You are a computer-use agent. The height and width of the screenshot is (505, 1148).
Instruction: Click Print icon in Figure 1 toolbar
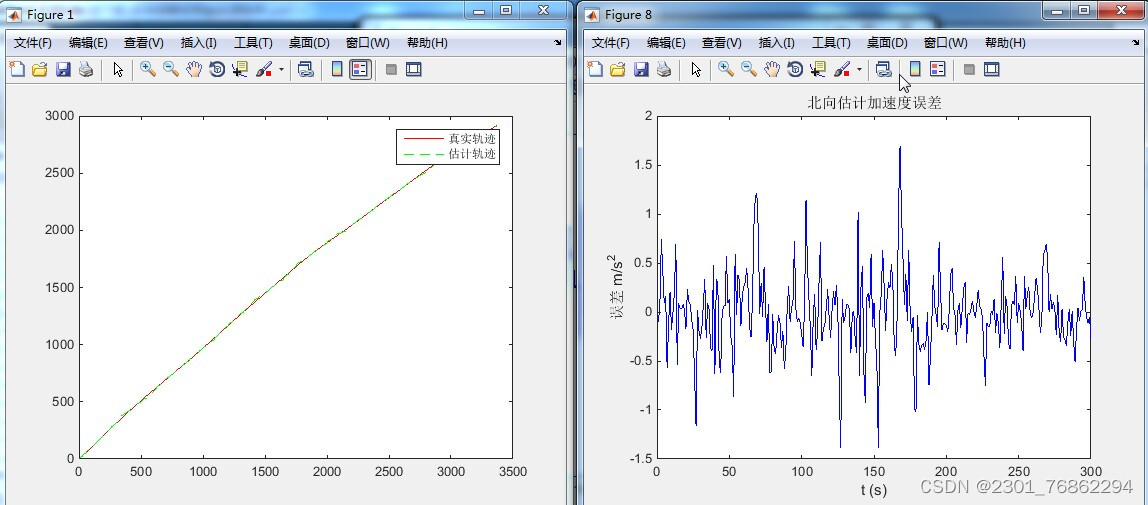(86, 70)
